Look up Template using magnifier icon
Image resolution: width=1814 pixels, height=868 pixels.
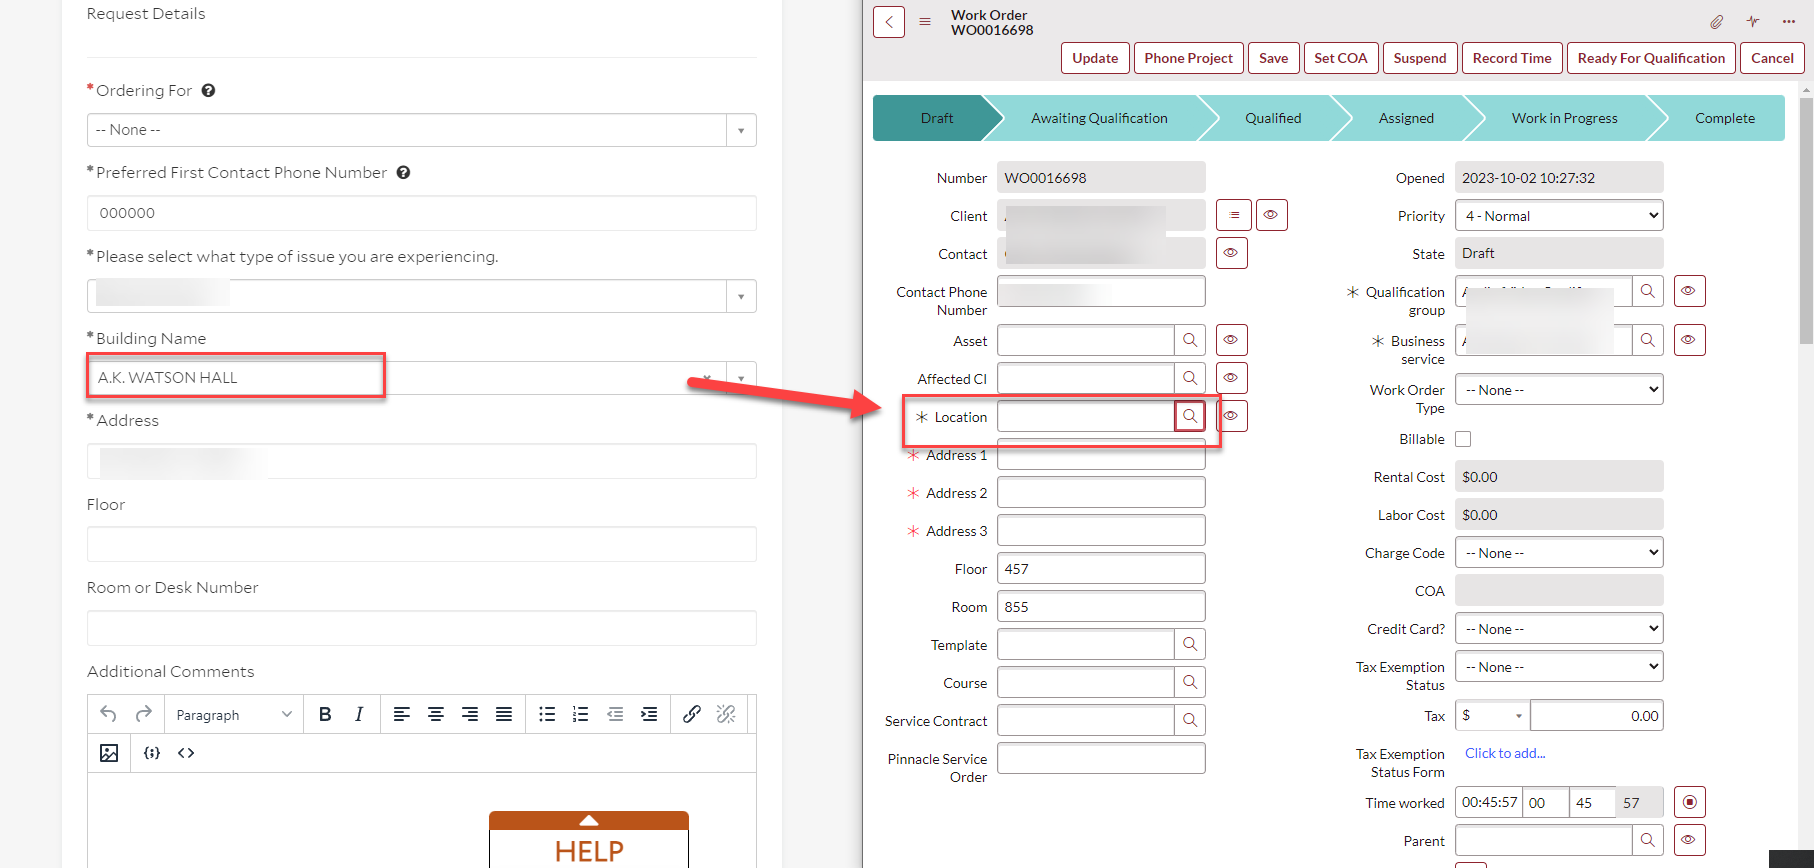tap(1190, 644)
